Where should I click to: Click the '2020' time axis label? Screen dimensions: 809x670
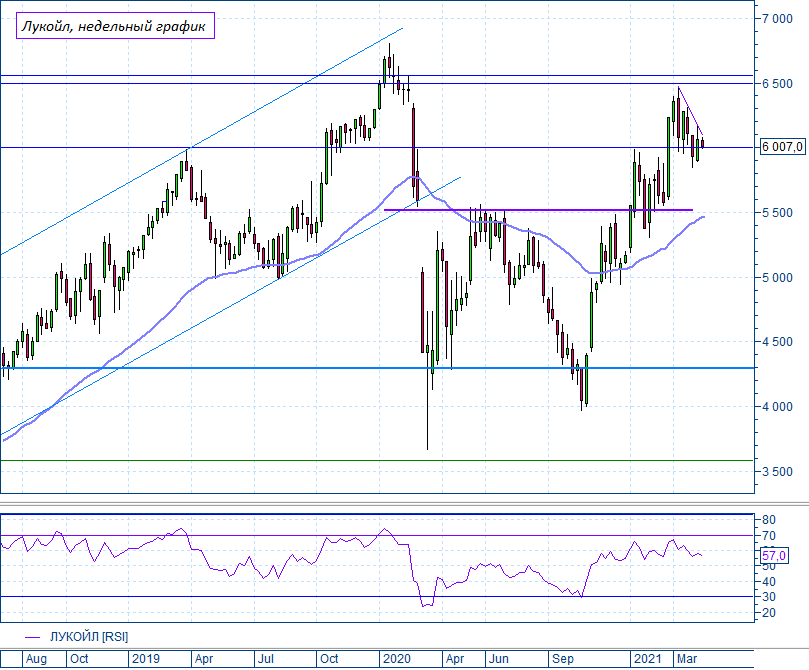(x=397, y=659)
